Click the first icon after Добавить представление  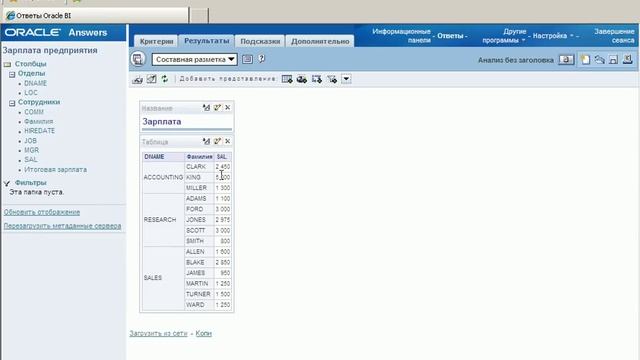pyautogui.click(x=287, y=79)
